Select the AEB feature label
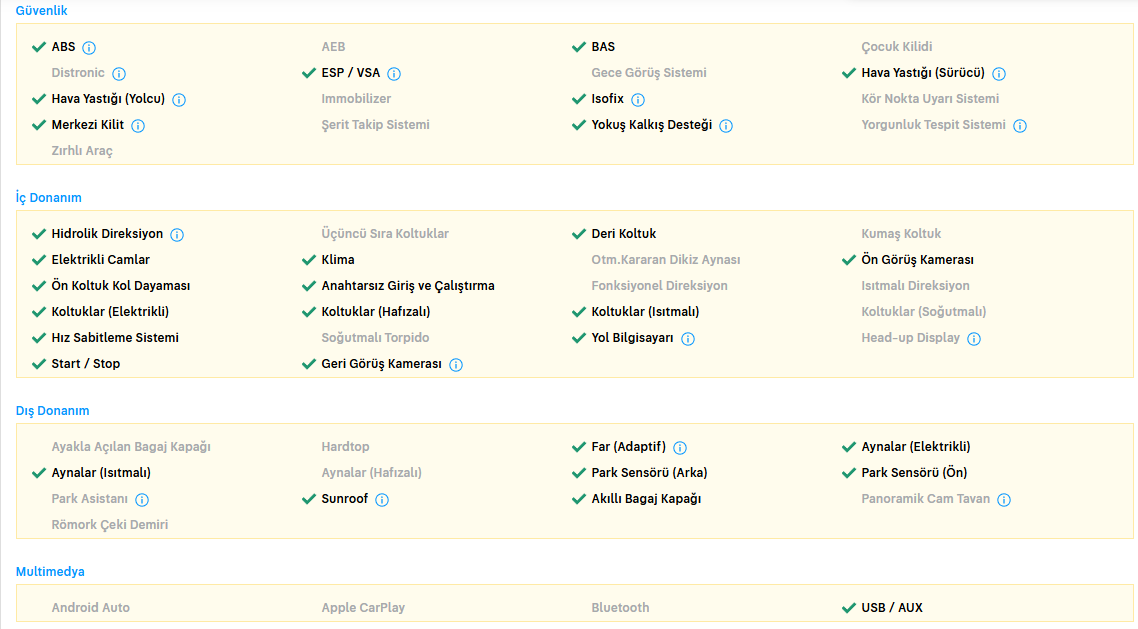 pyautogui.click(x=333, y=47)
